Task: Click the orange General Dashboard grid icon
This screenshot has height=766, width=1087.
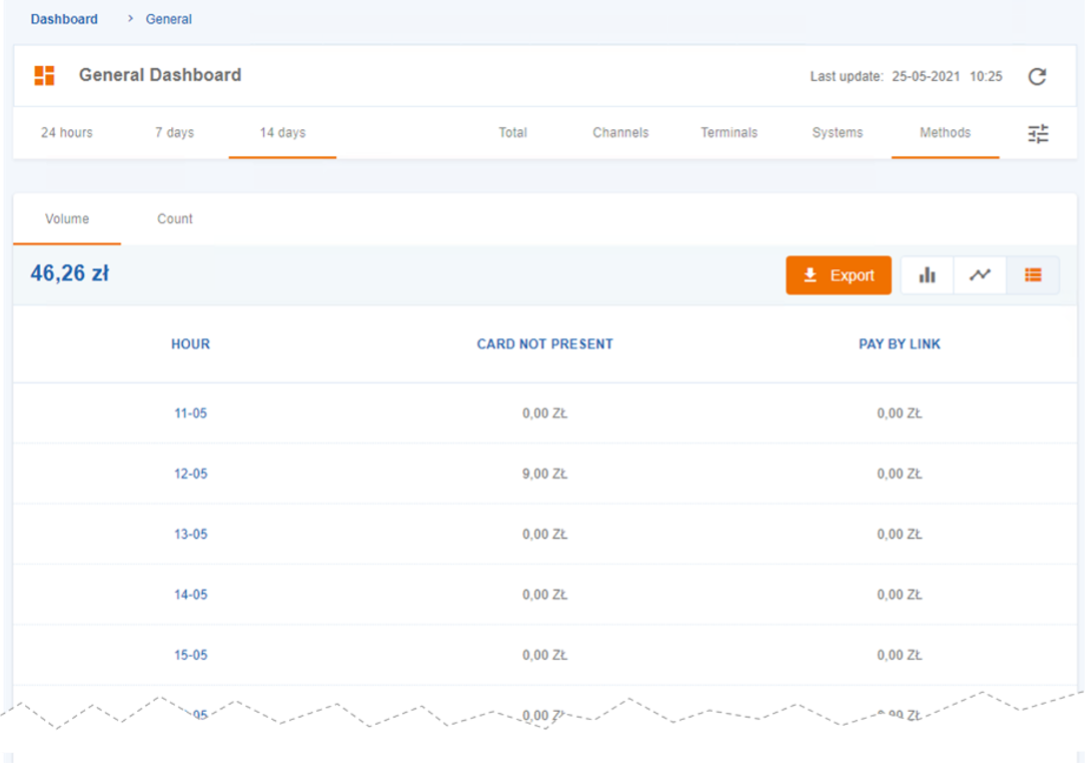Action: pos(44,75)
